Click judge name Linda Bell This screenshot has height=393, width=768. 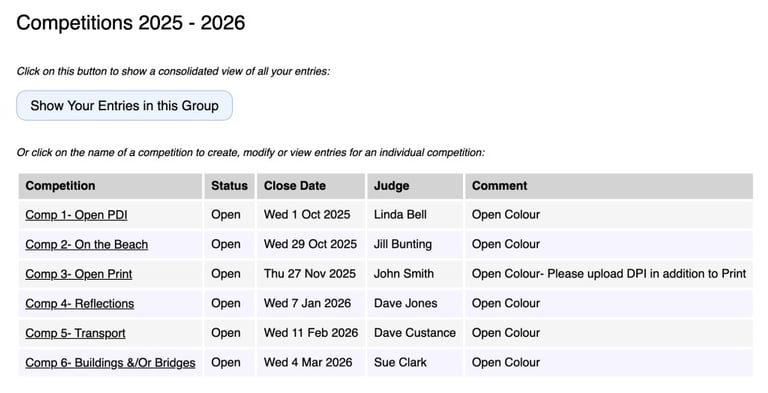coord(400,215)
